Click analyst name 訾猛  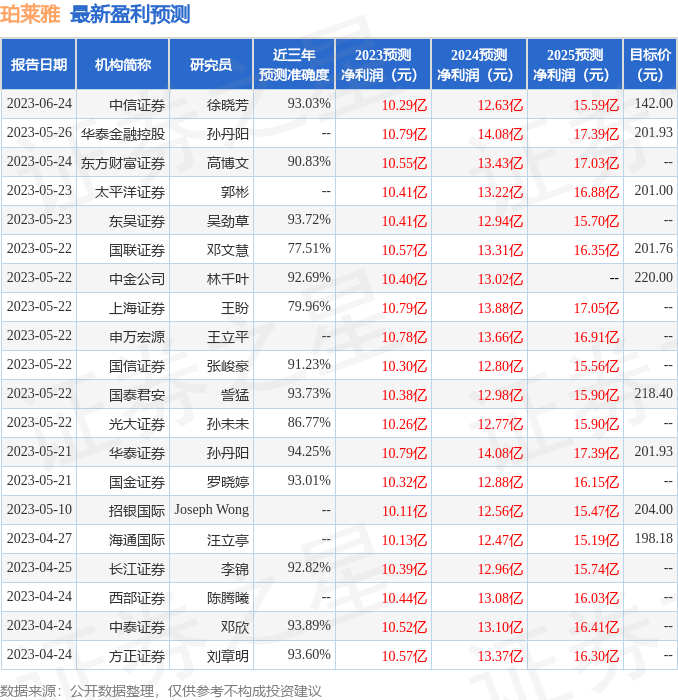point(235,395)
